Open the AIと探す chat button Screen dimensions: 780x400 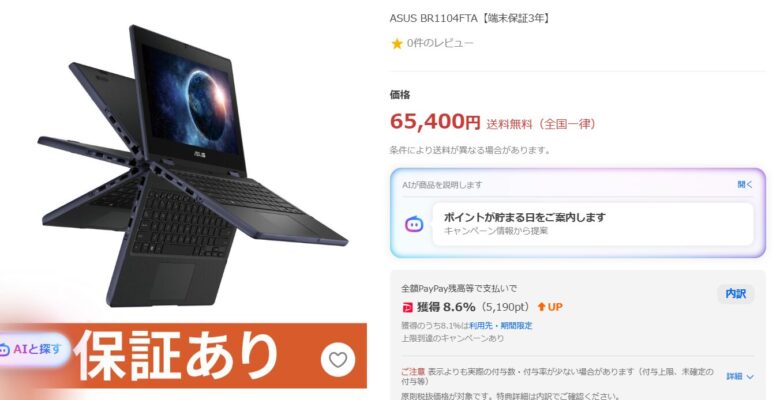coord(31,350)
